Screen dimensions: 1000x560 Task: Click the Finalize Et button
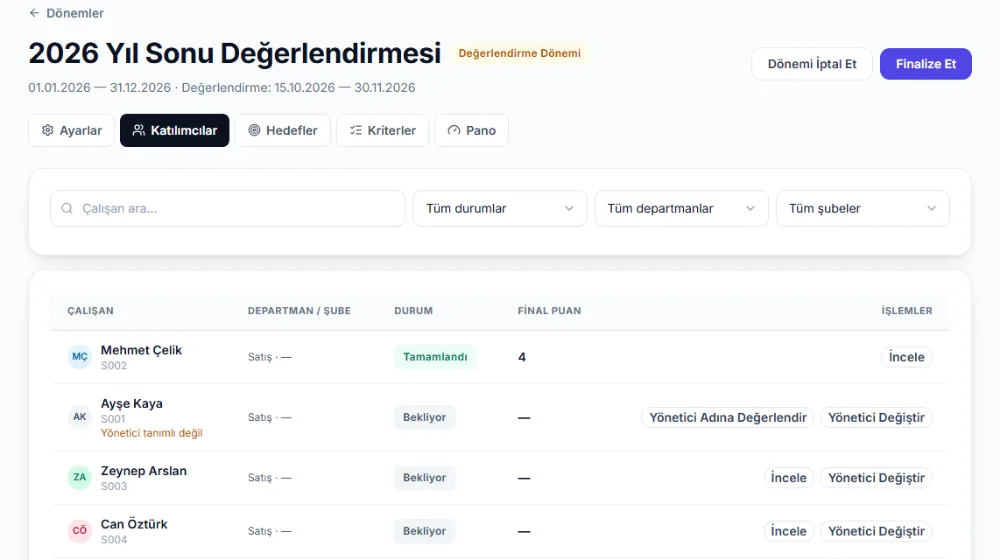point(925,64)
